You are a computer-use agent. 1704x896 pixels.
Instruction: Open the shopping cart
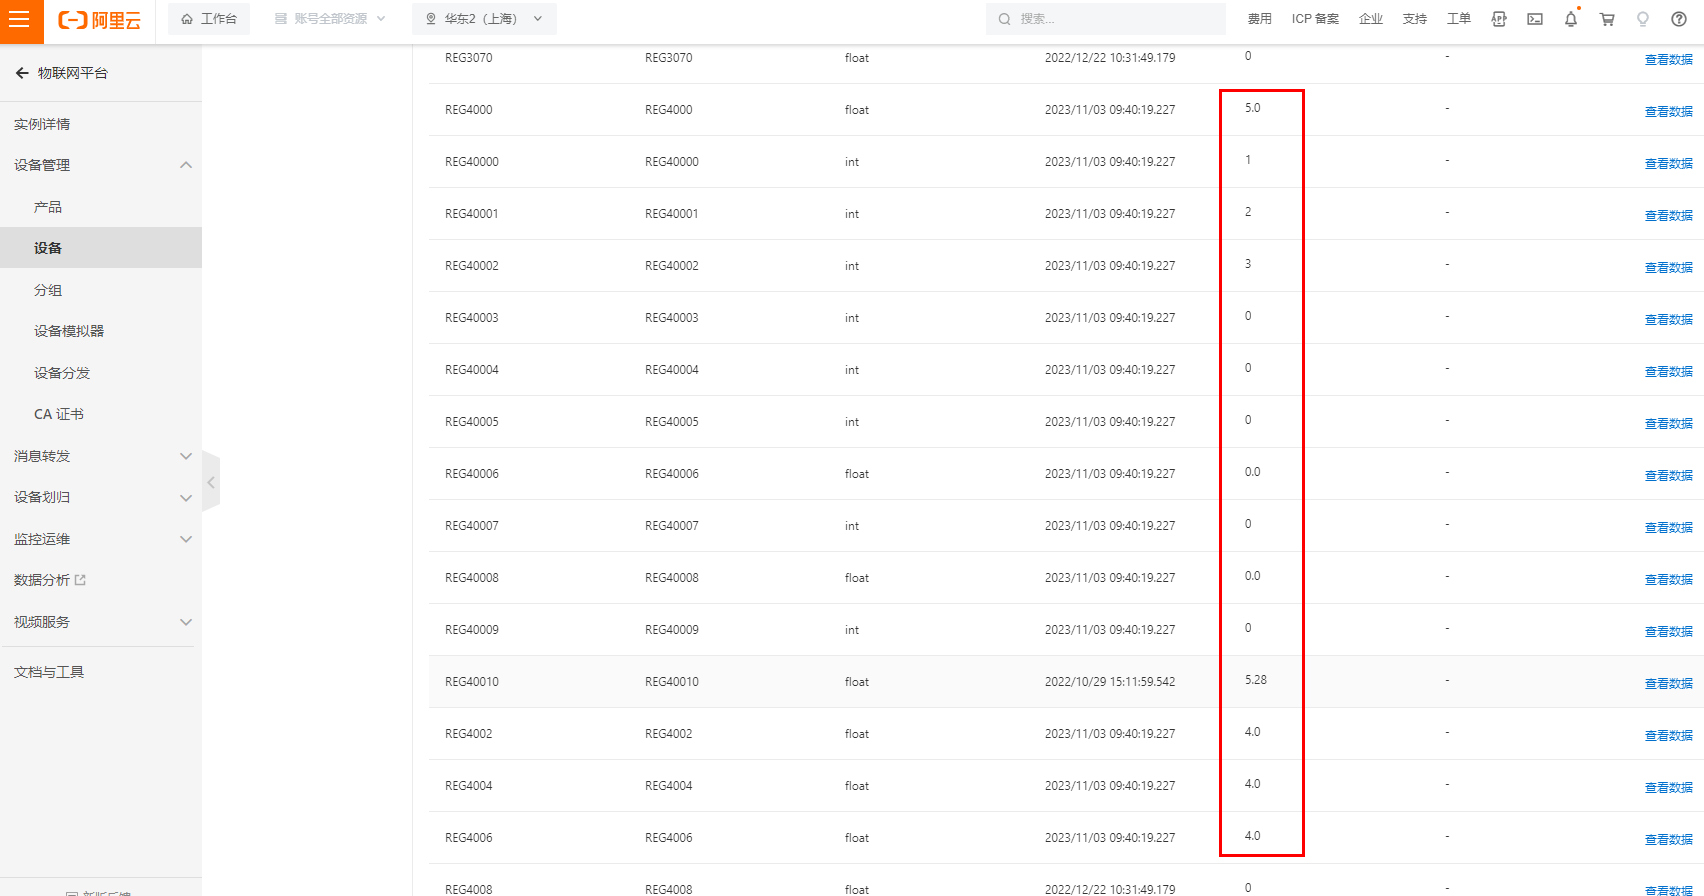pyautogui.click(x=1607, y=19)
